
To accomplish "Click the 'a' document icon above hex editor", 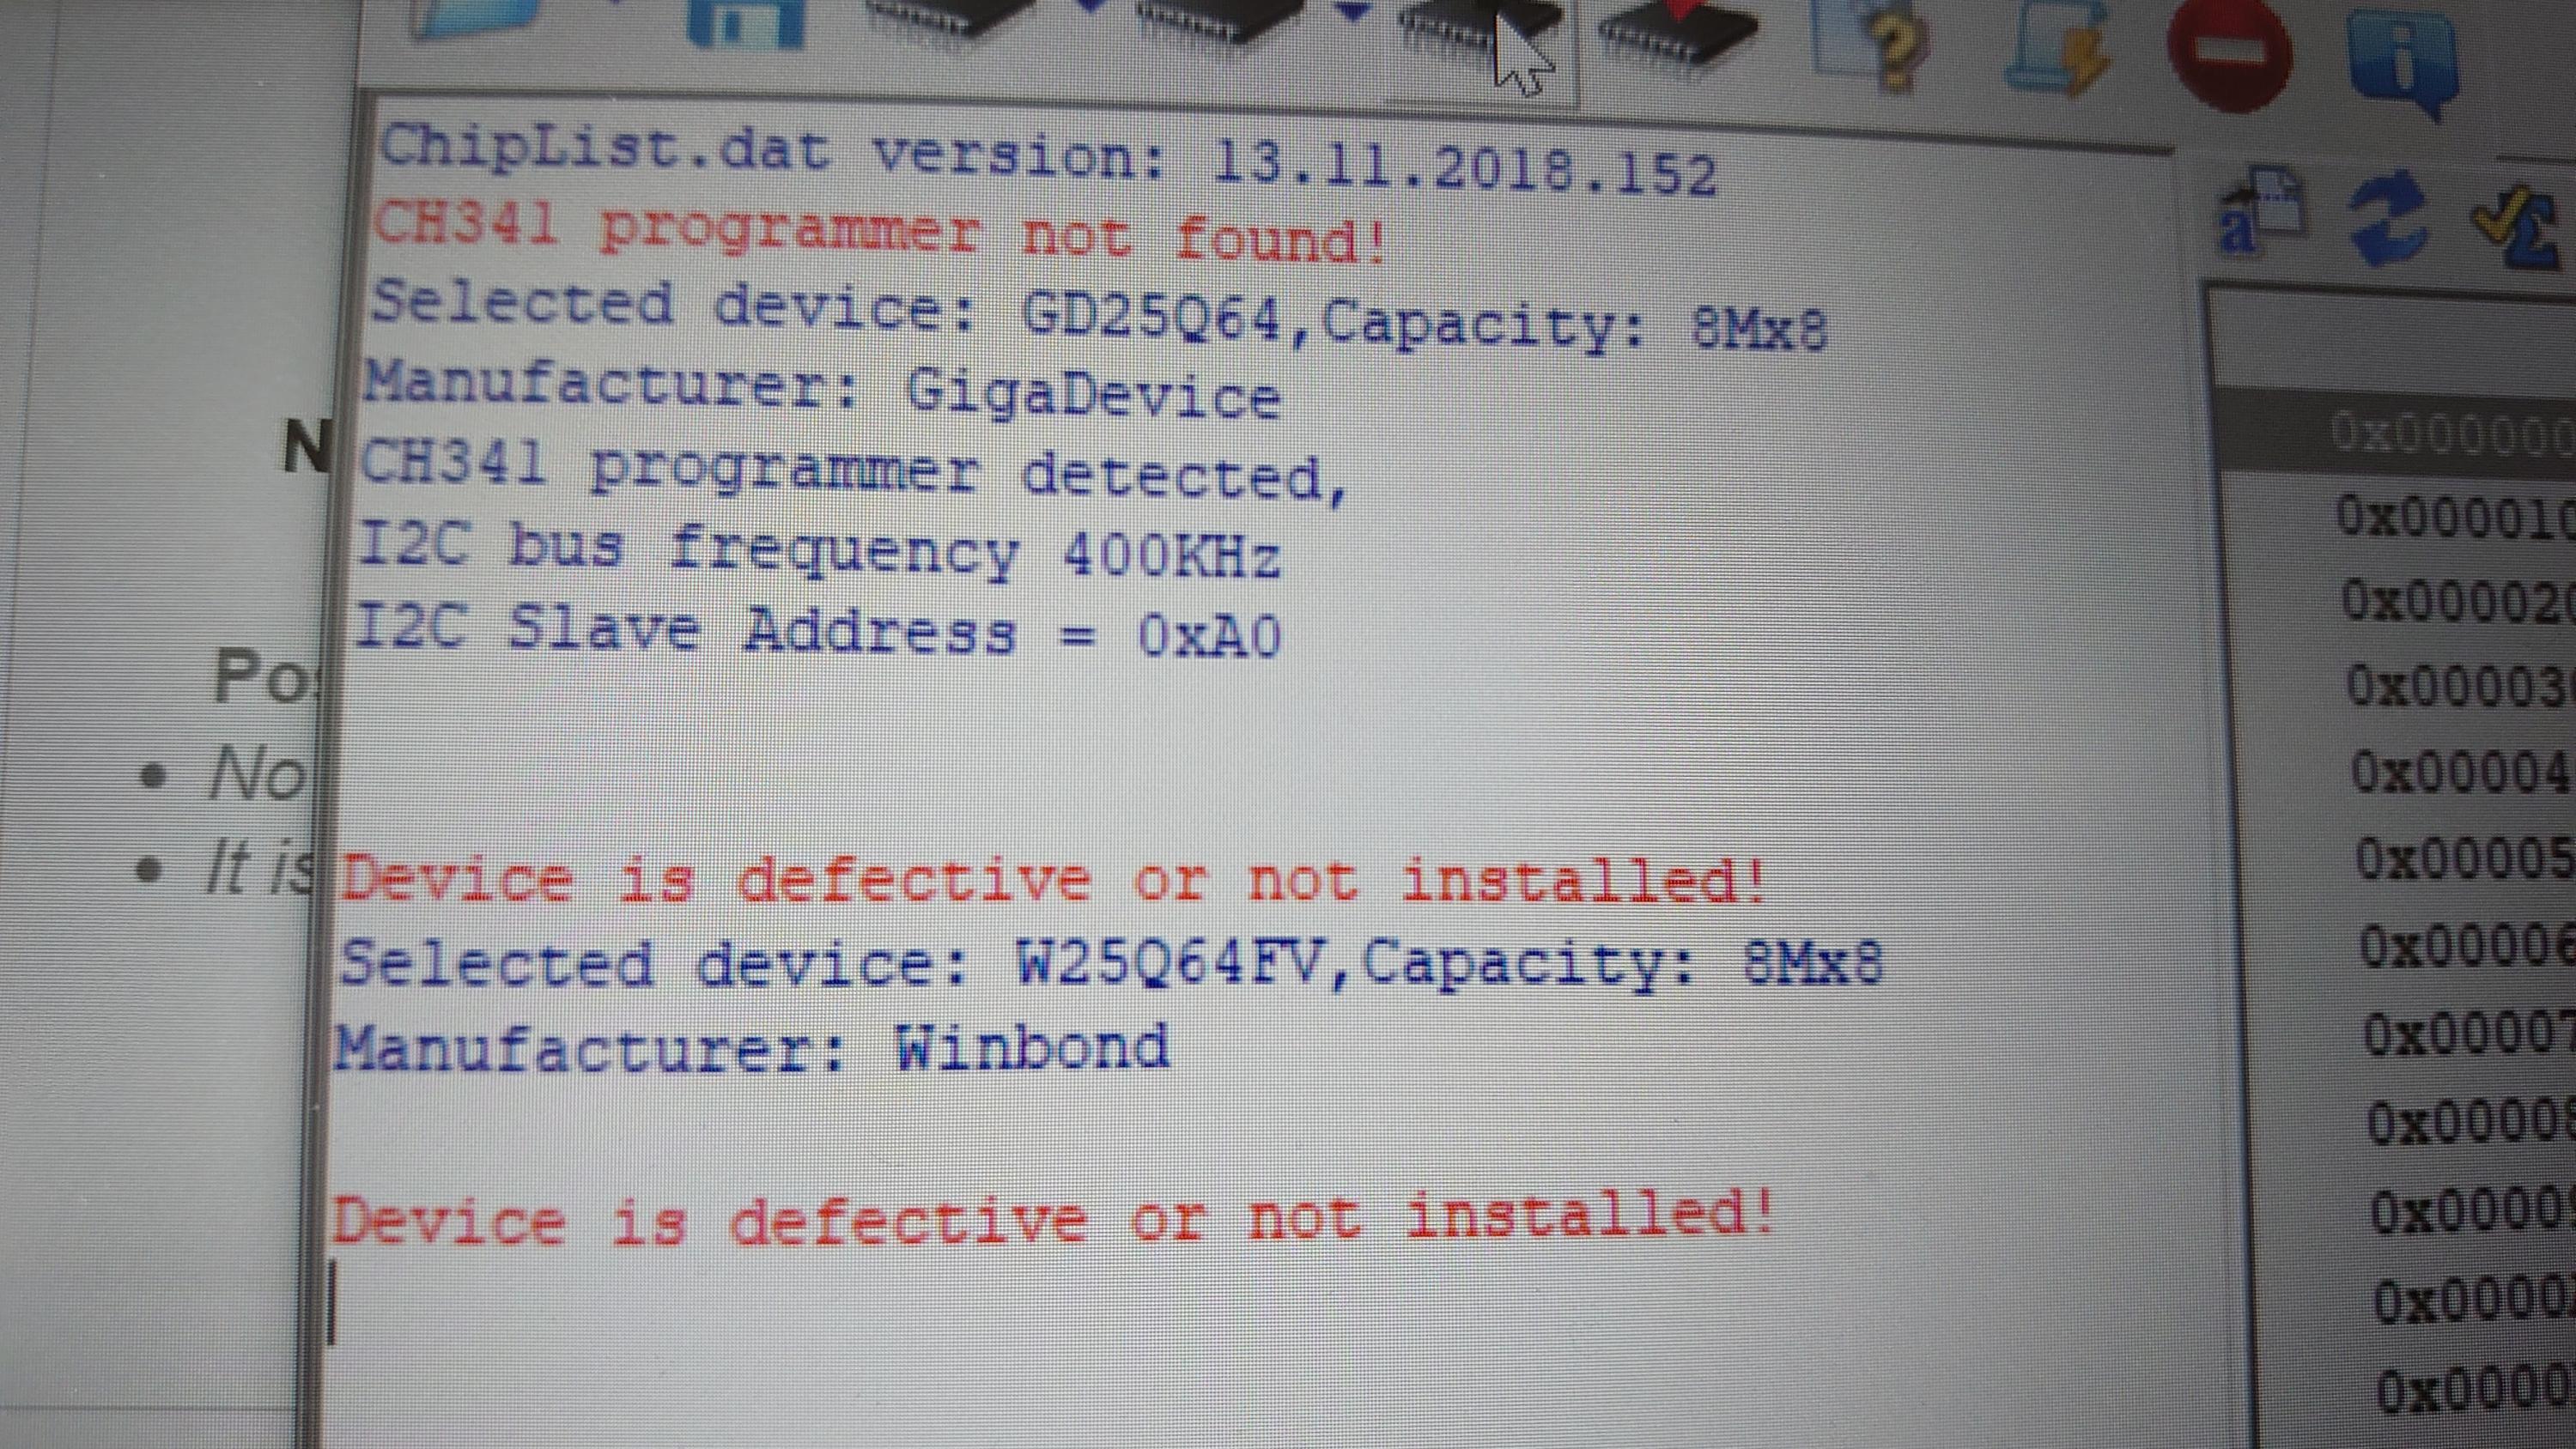I will coord(2260,212).
